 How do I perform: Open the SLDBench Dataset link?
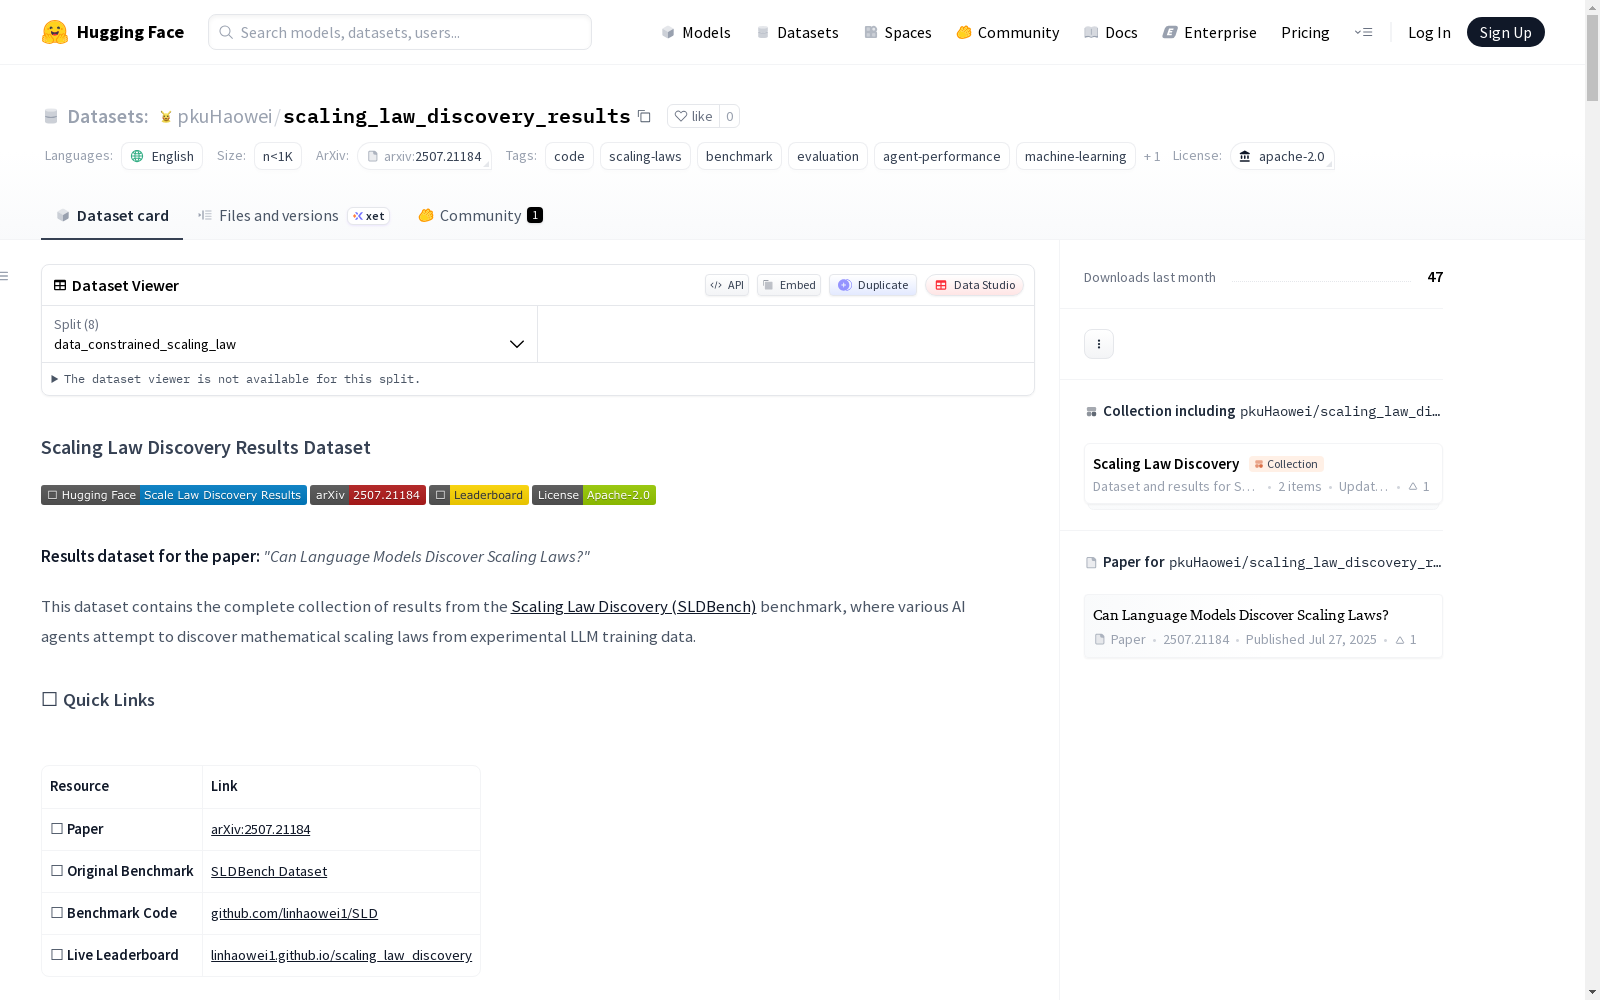269,872
